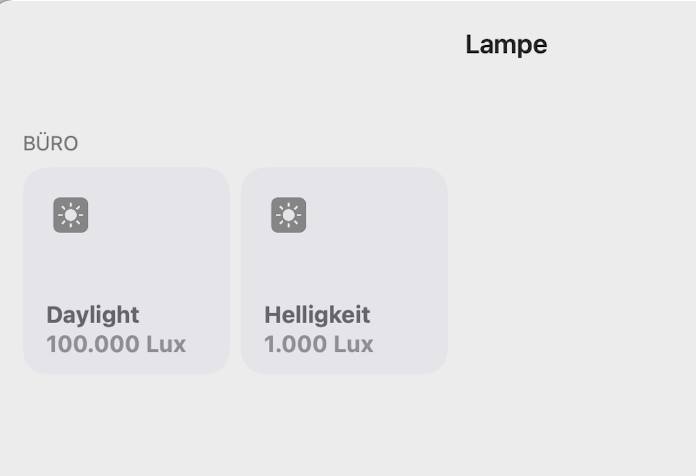The image size is (696, 476).
Task: Click the lux value under Helligkeit
Action: (318, 345)
